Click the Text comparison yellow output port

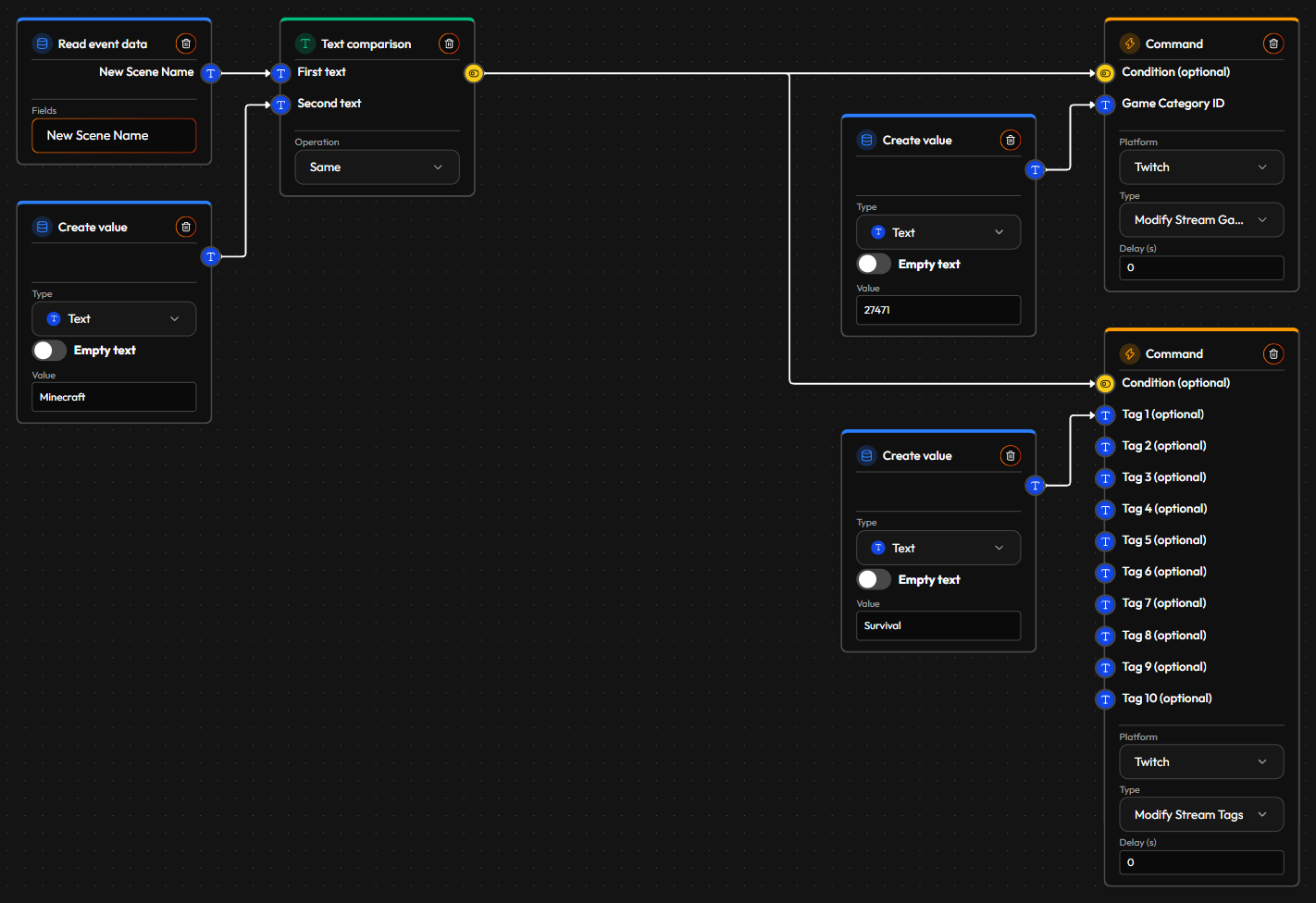[x=474, y=72]
